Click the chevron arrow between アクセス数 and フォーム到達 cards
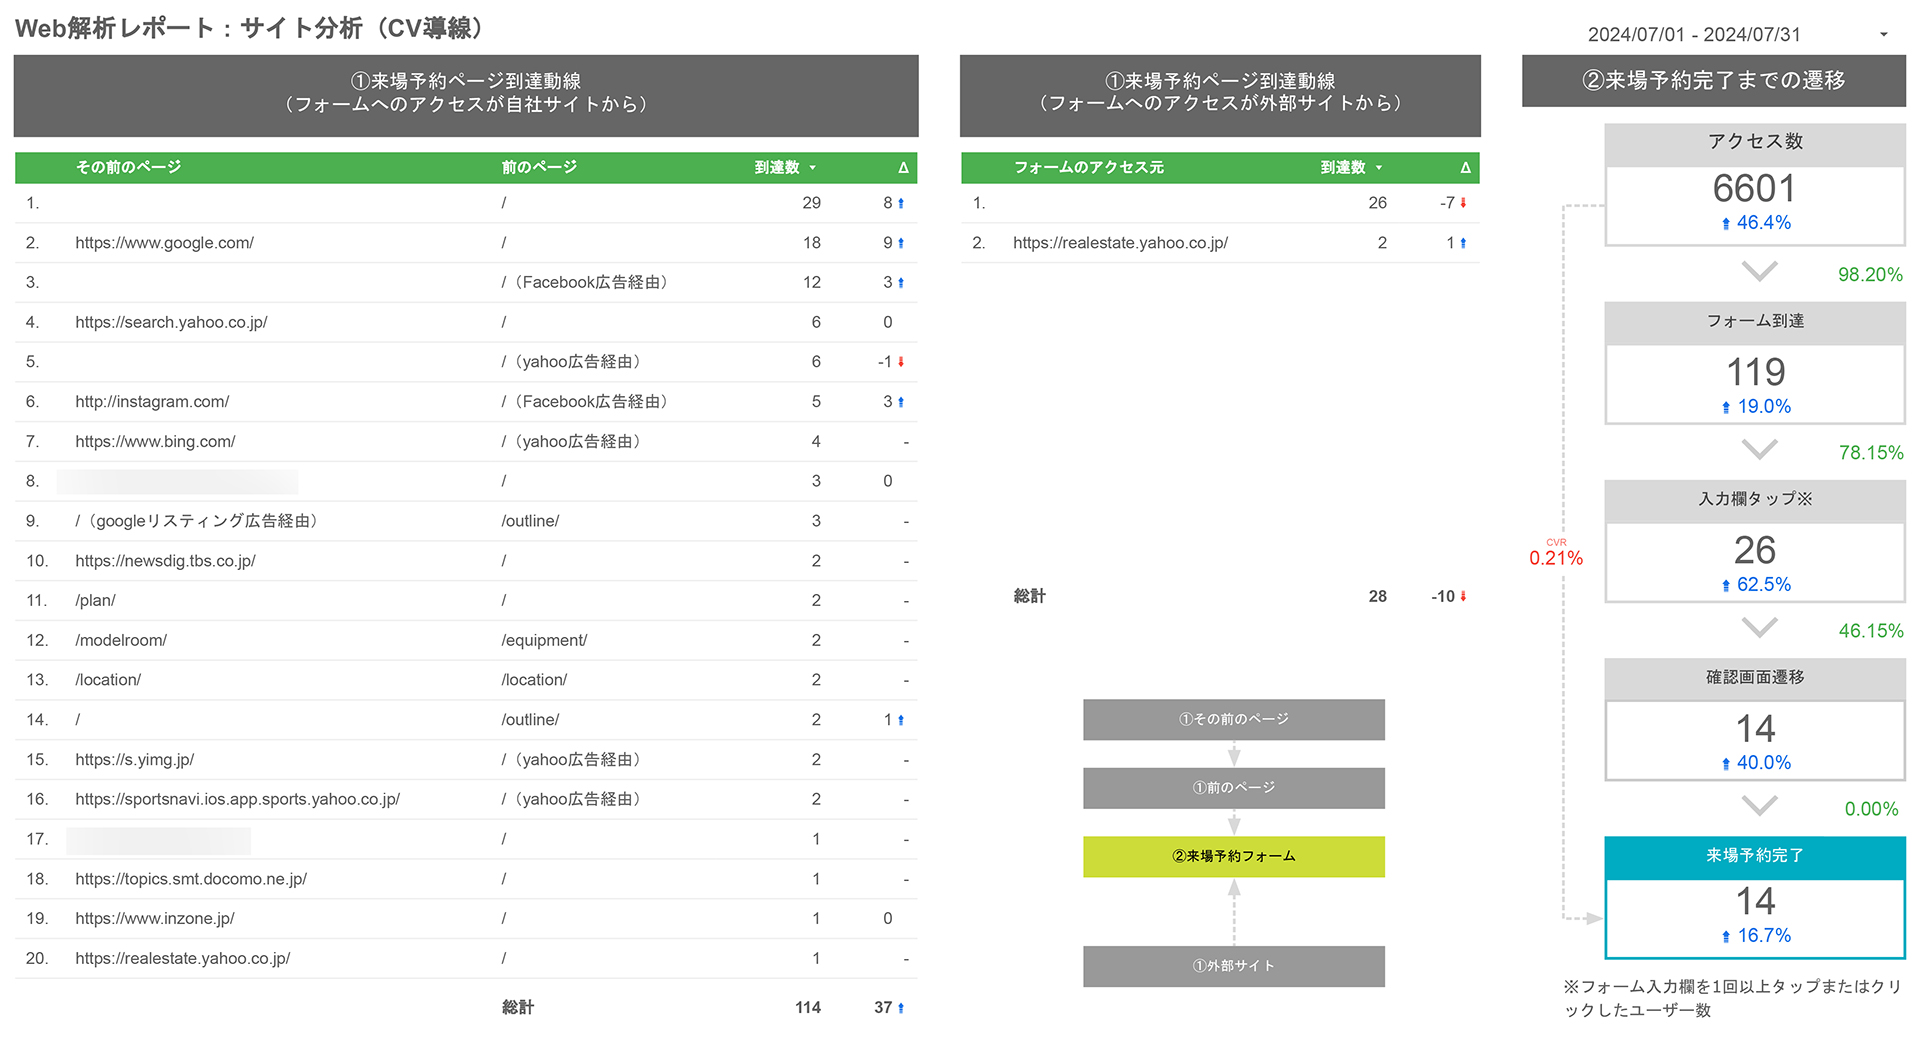Viewport: 1920px width, 1042px height. (x=1757, y=271)
